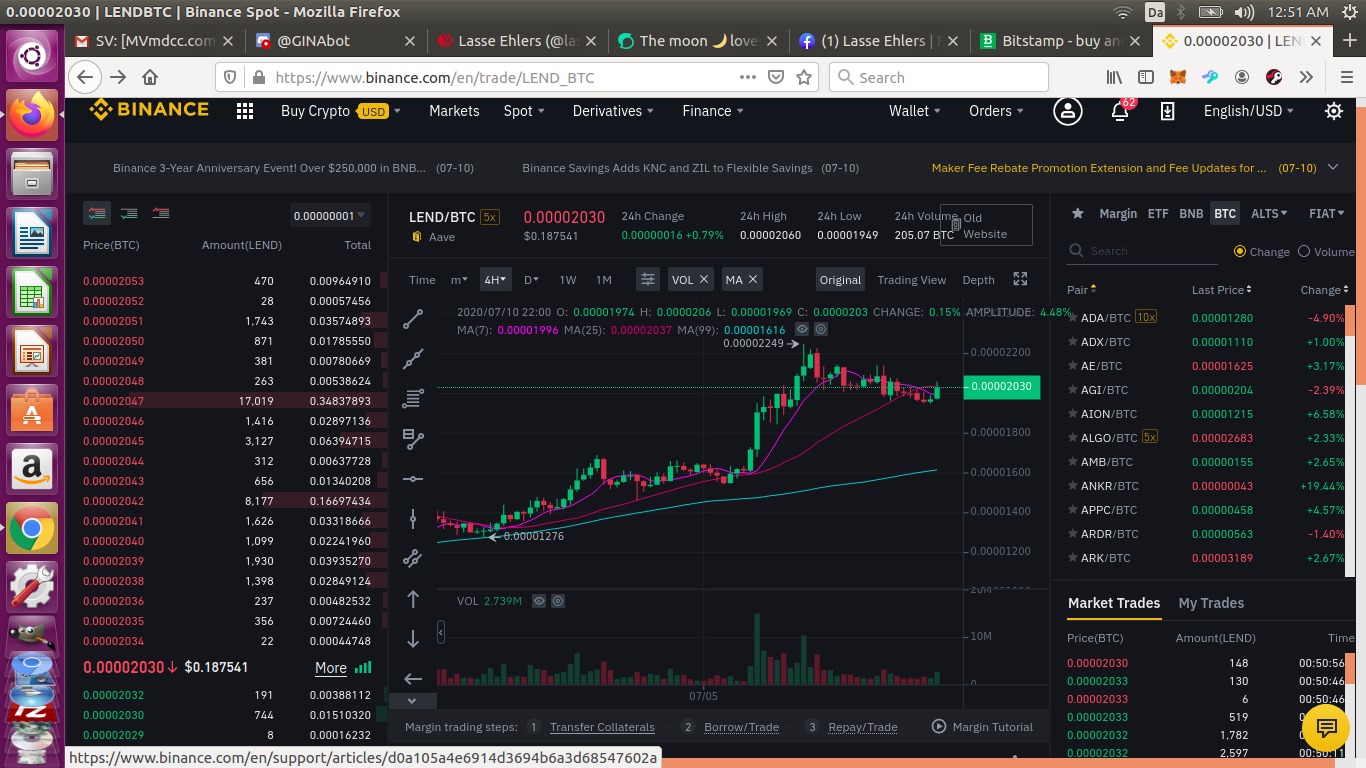Screen dimensions: 1366x768
Task: Click the Transfer Collaterals link
Action: coord(602,727)
